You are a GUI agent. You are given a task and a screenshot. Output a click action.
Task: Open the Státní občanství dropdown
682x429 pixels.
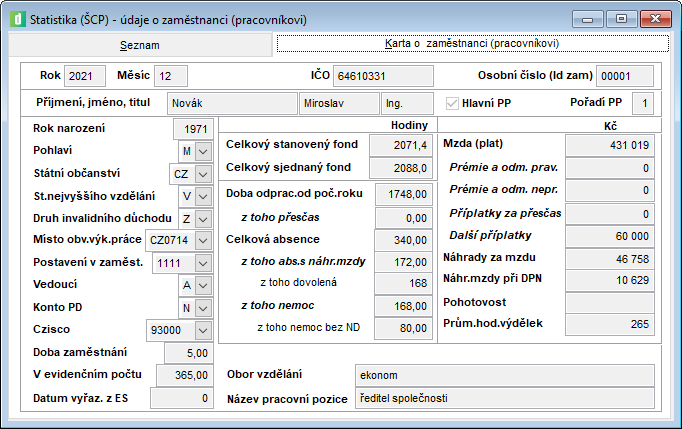tap(203, 174)
